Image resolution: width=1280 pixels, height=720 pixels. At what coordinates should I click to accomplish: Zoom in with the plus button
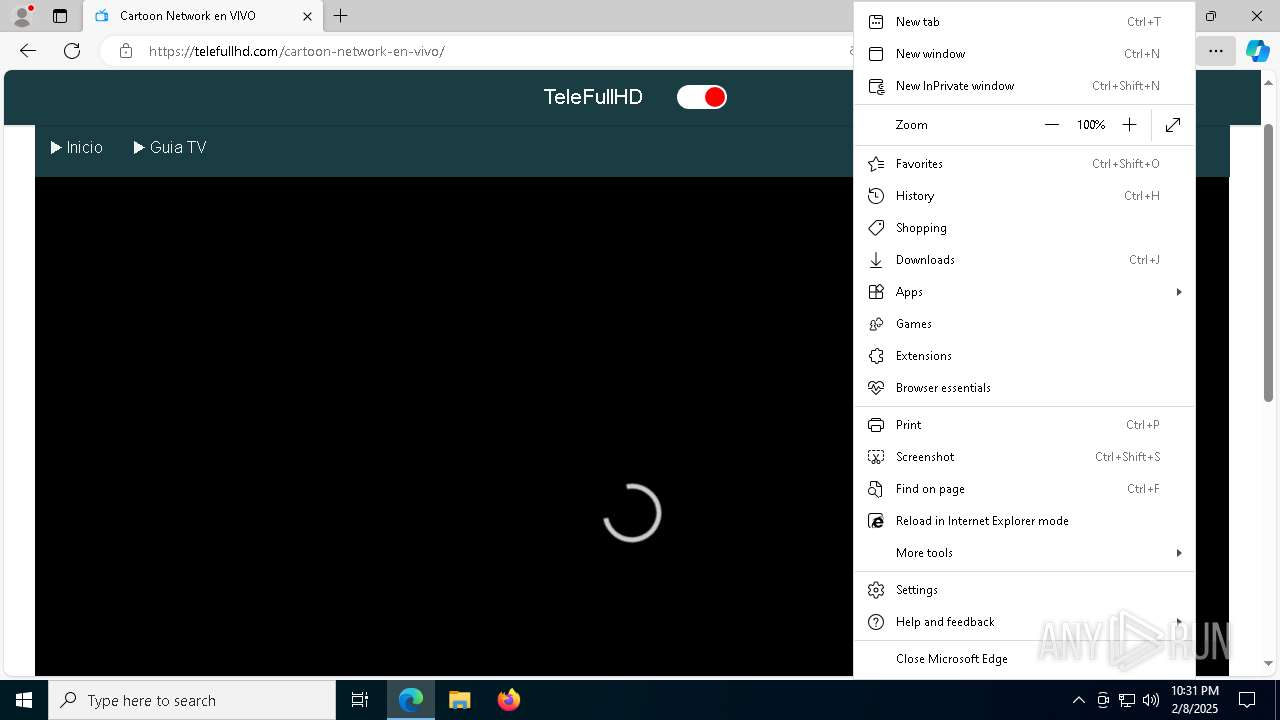[1129, 125]
